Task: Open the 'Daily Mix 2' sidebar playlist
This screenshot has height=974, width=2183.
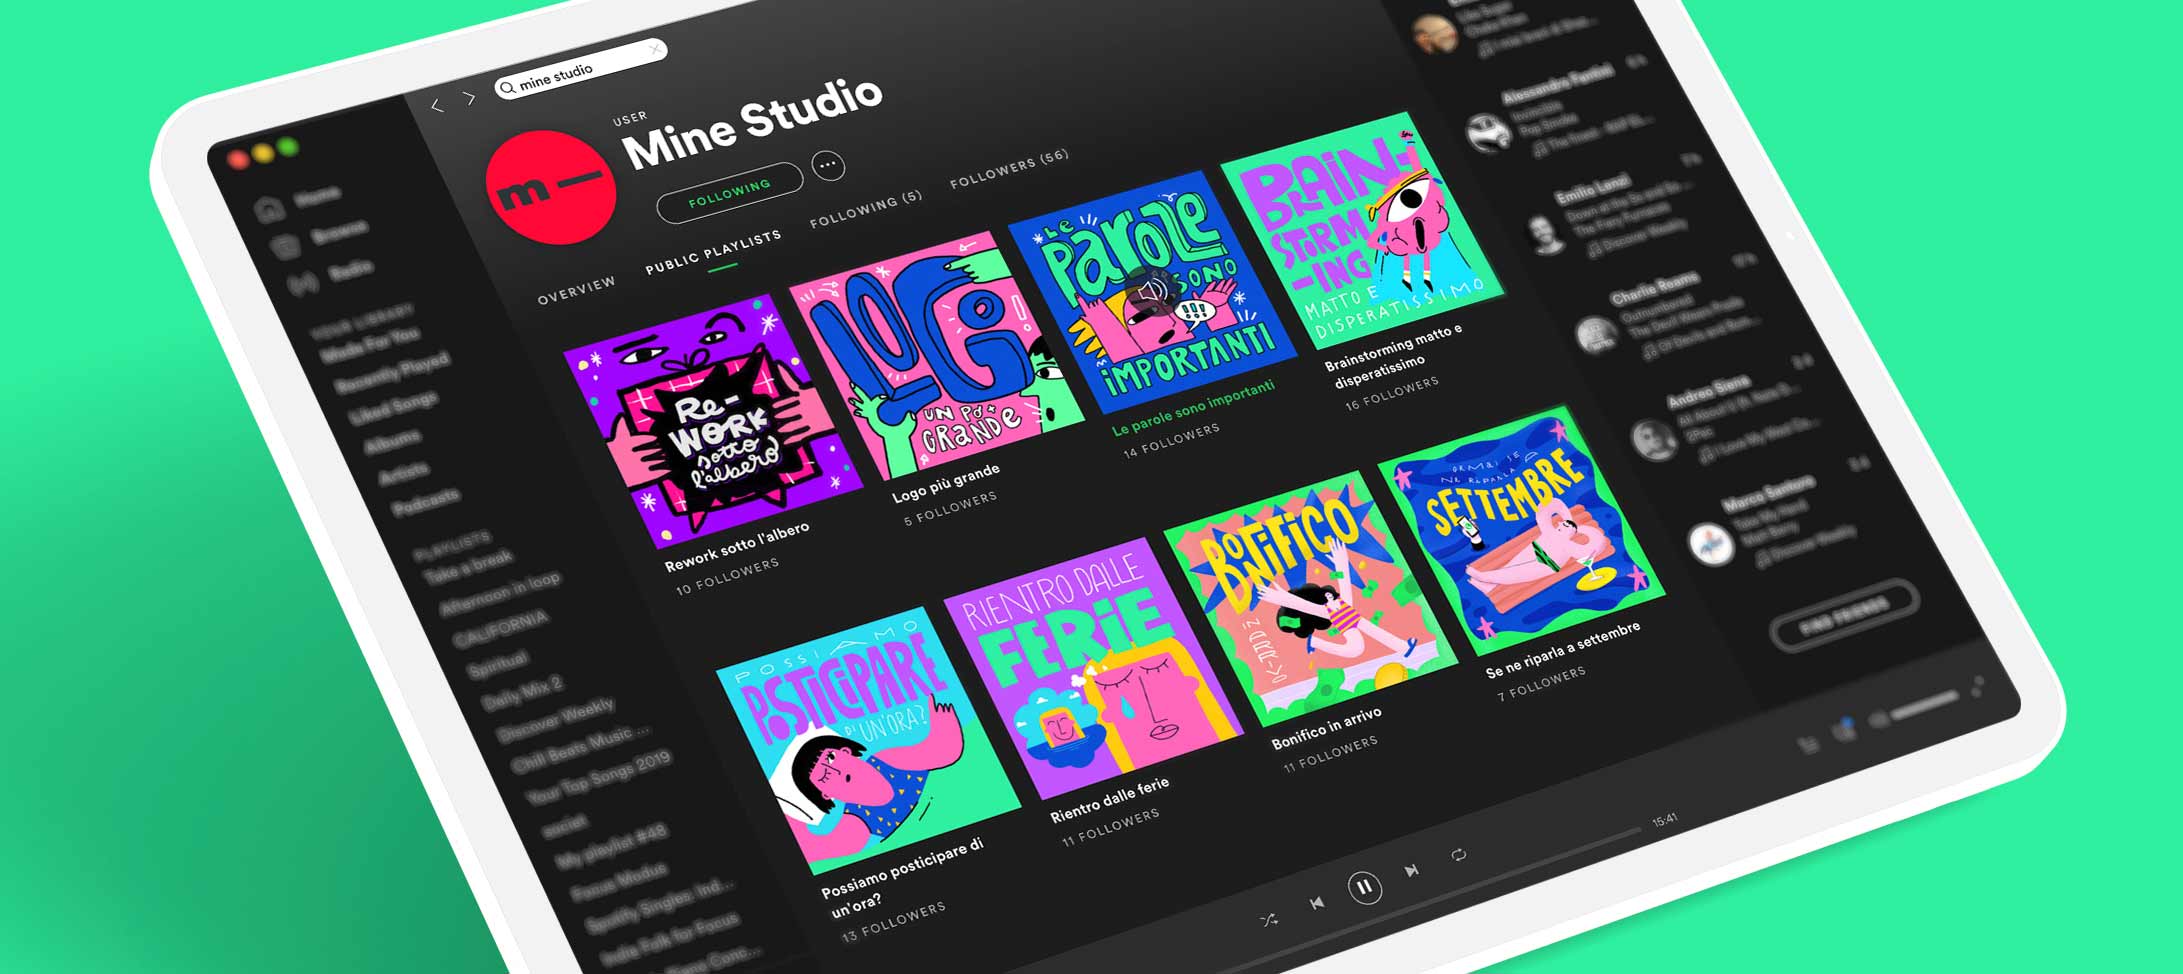Action: click(x=523, y=694)
